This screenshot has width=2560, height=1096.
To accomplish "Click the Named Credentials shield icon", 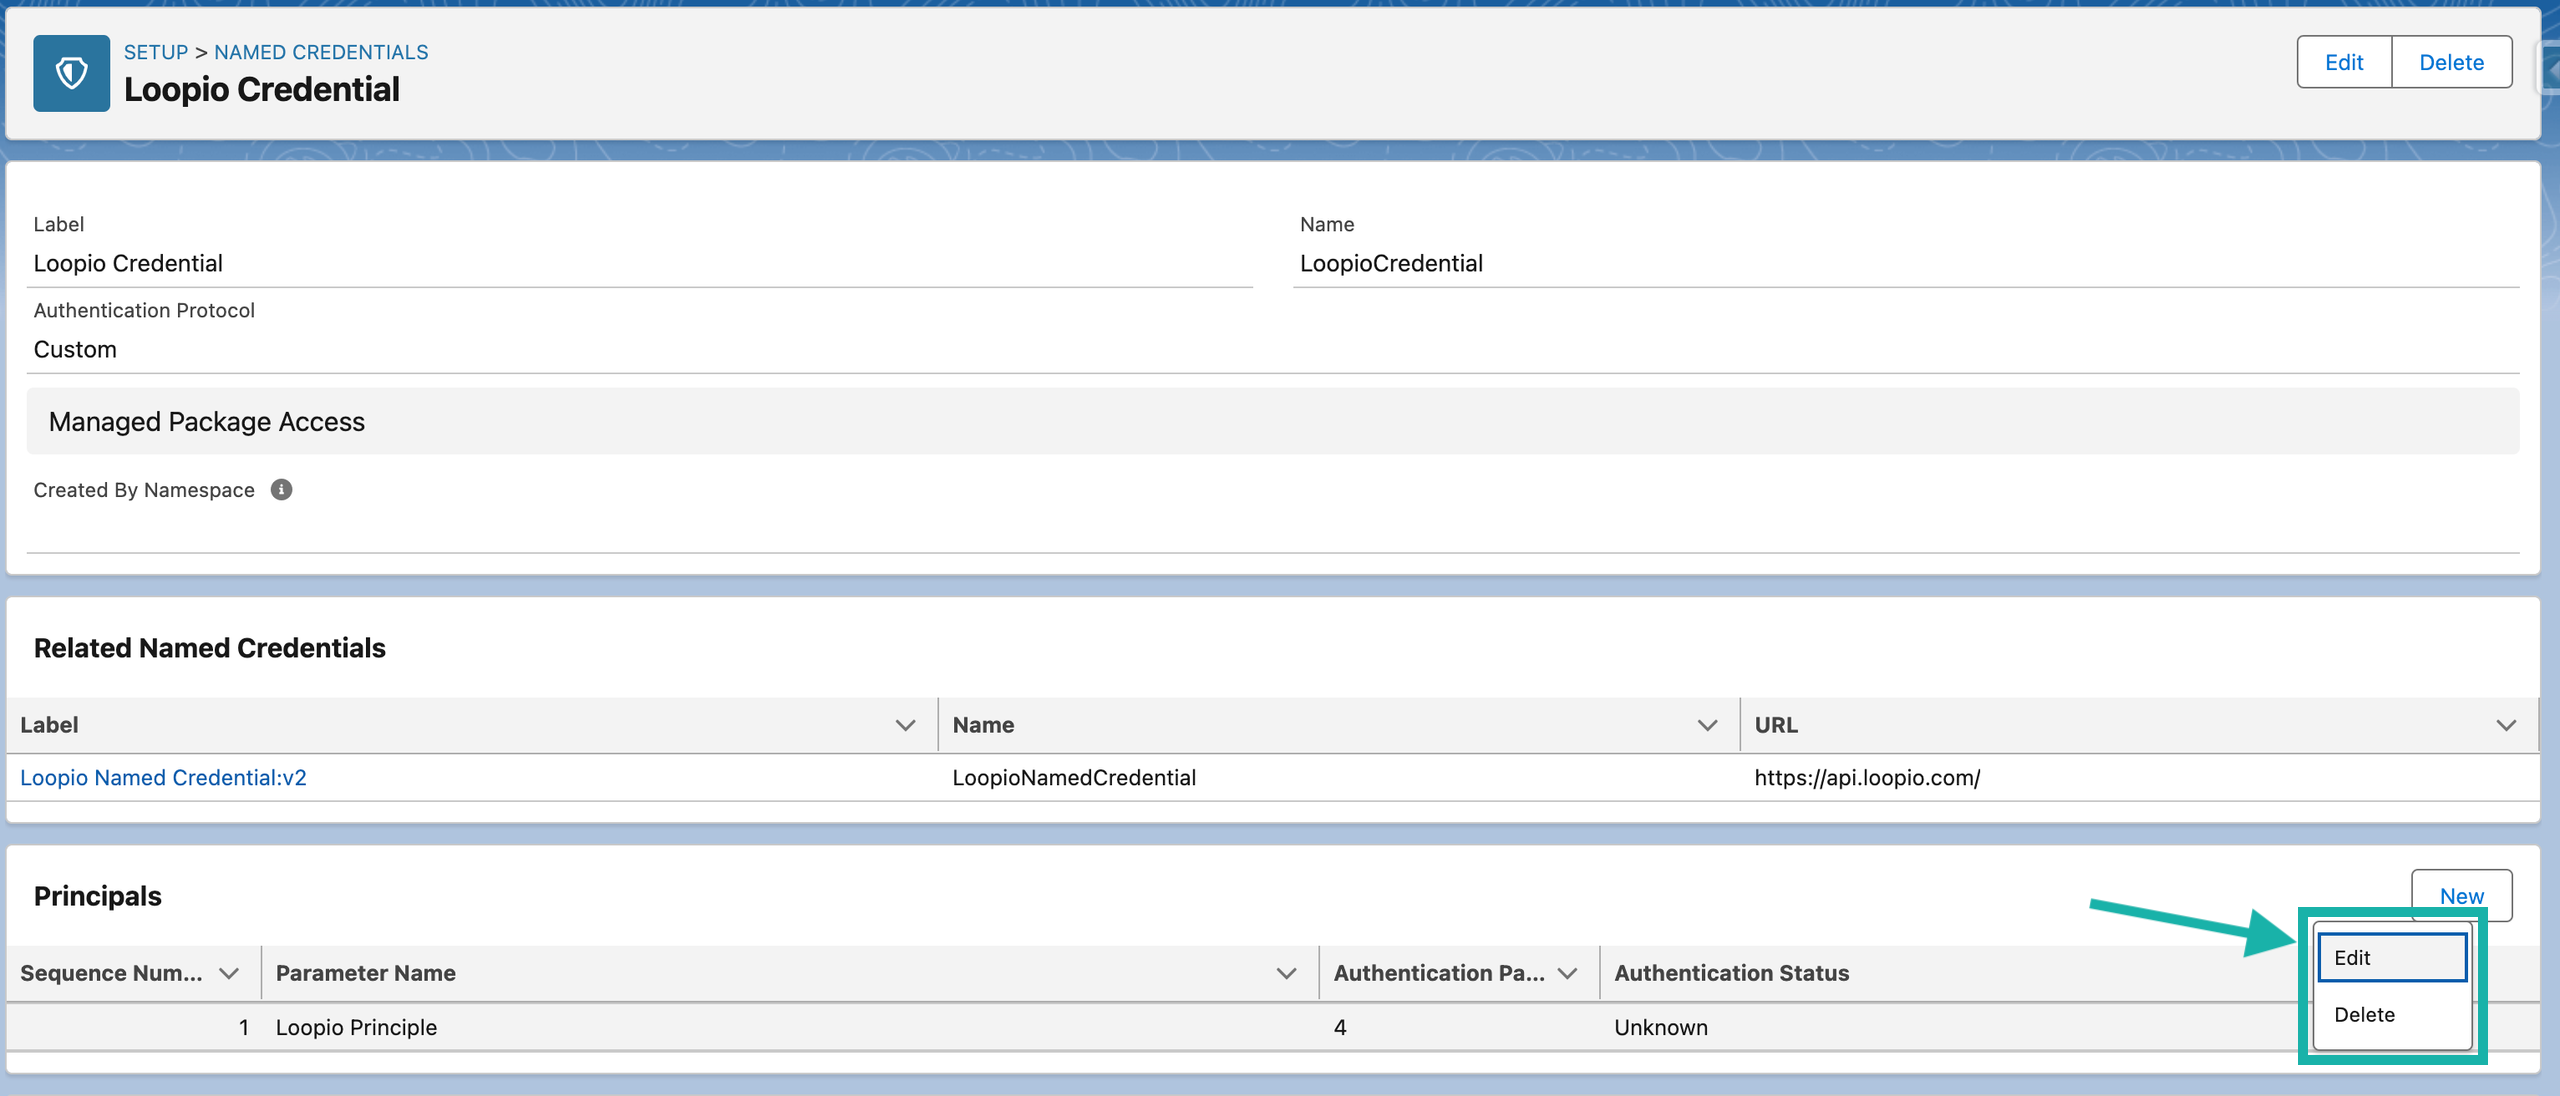I will tap(71, 73).
